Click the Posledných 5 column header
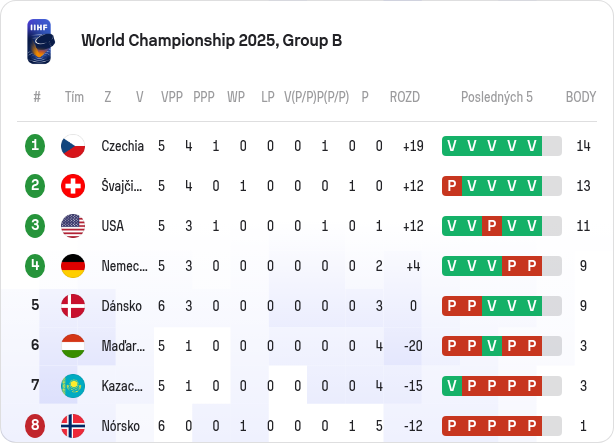Screen dimensions: 614x443 [x=497, y=97]
